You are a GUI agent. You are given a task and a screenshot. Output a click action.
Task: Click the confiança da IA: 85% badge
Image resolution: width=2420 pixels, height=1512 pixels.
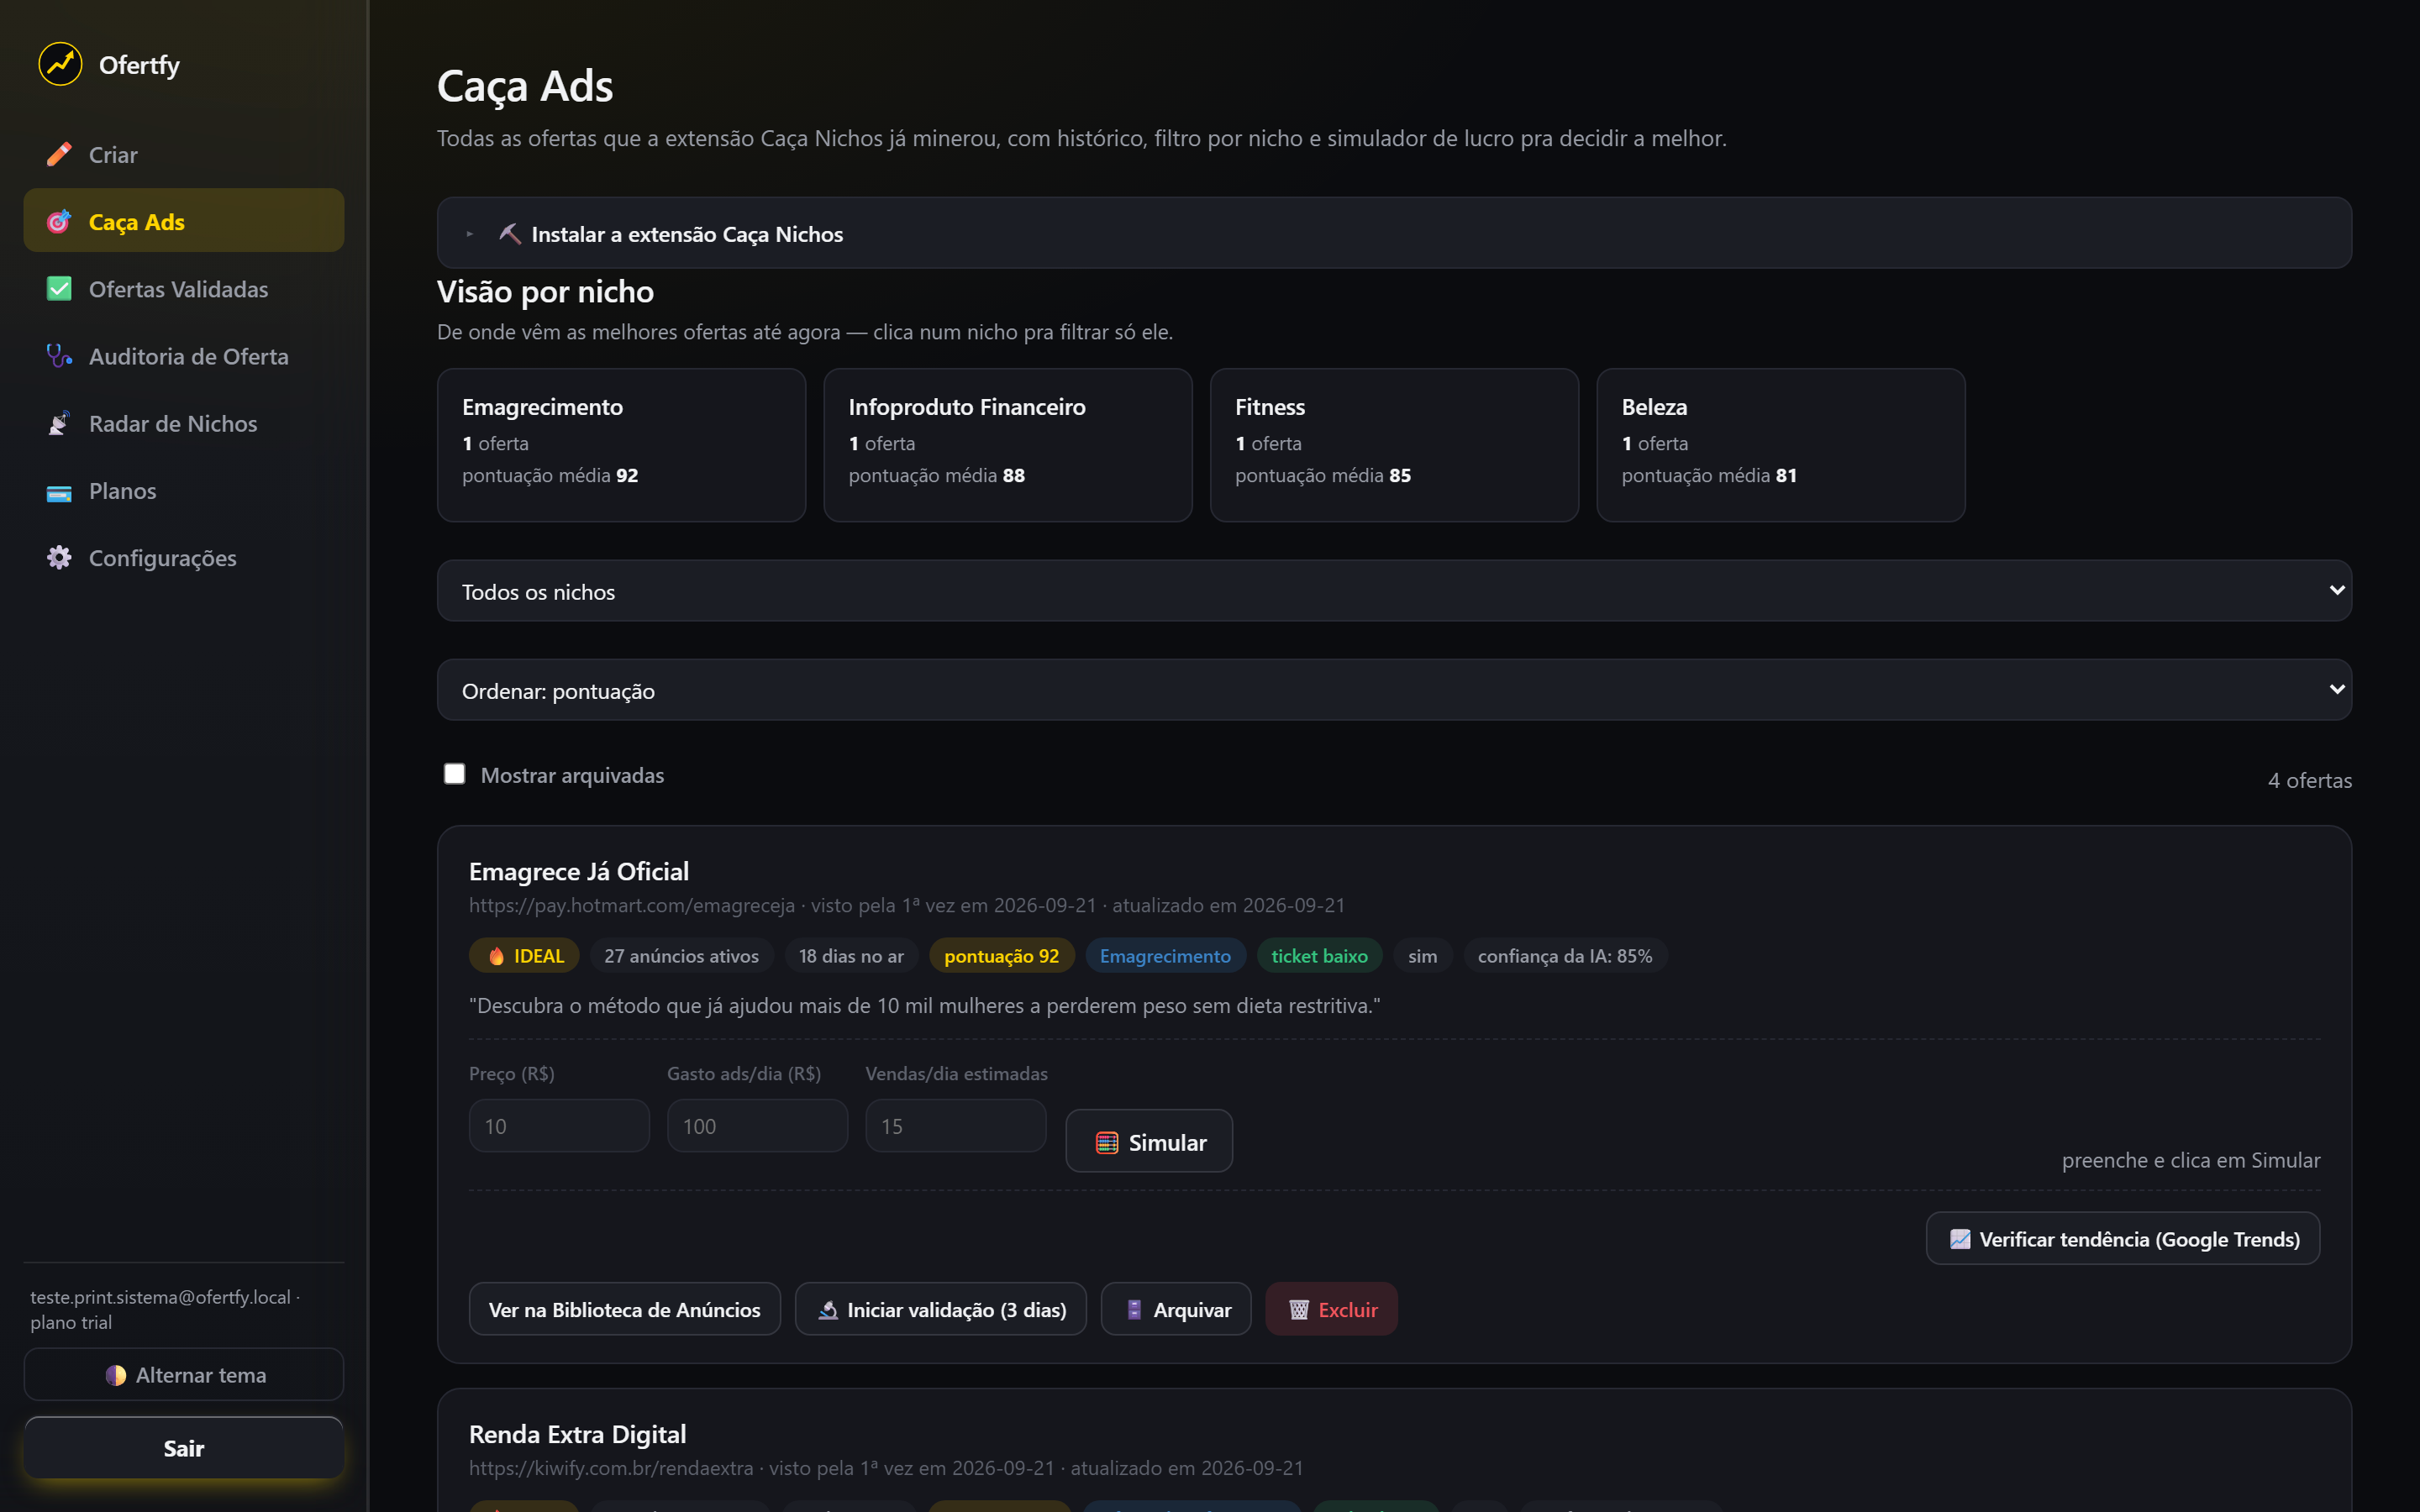(x=1565, y=955)
